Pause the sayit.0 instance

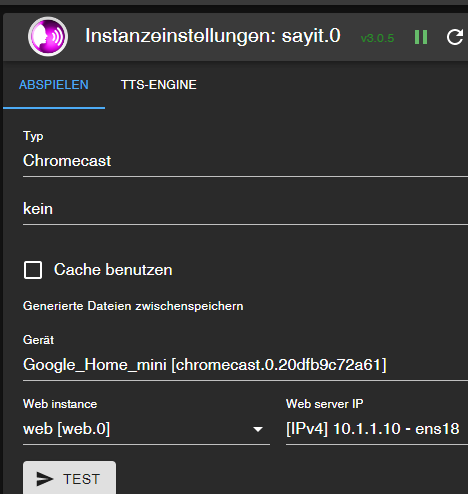[x=421, y=37]
